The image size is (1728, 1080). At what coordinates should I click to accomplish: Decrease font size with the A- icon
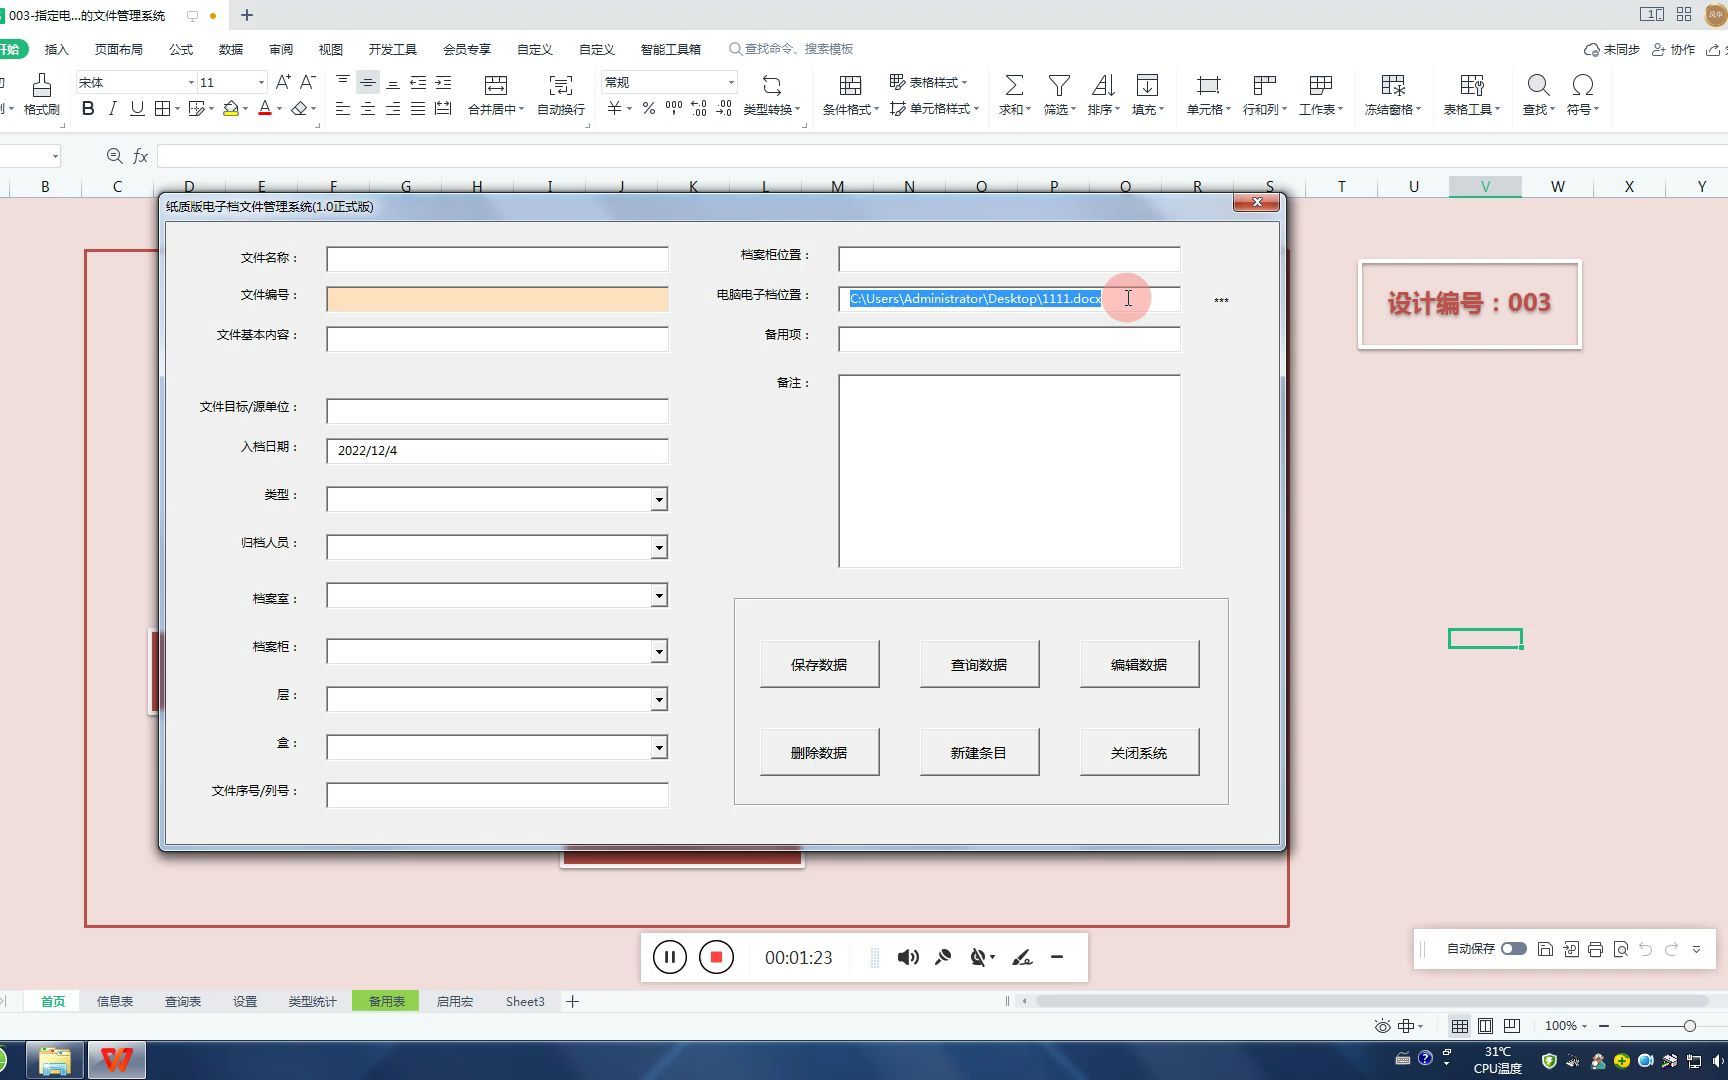click(308, 82)
